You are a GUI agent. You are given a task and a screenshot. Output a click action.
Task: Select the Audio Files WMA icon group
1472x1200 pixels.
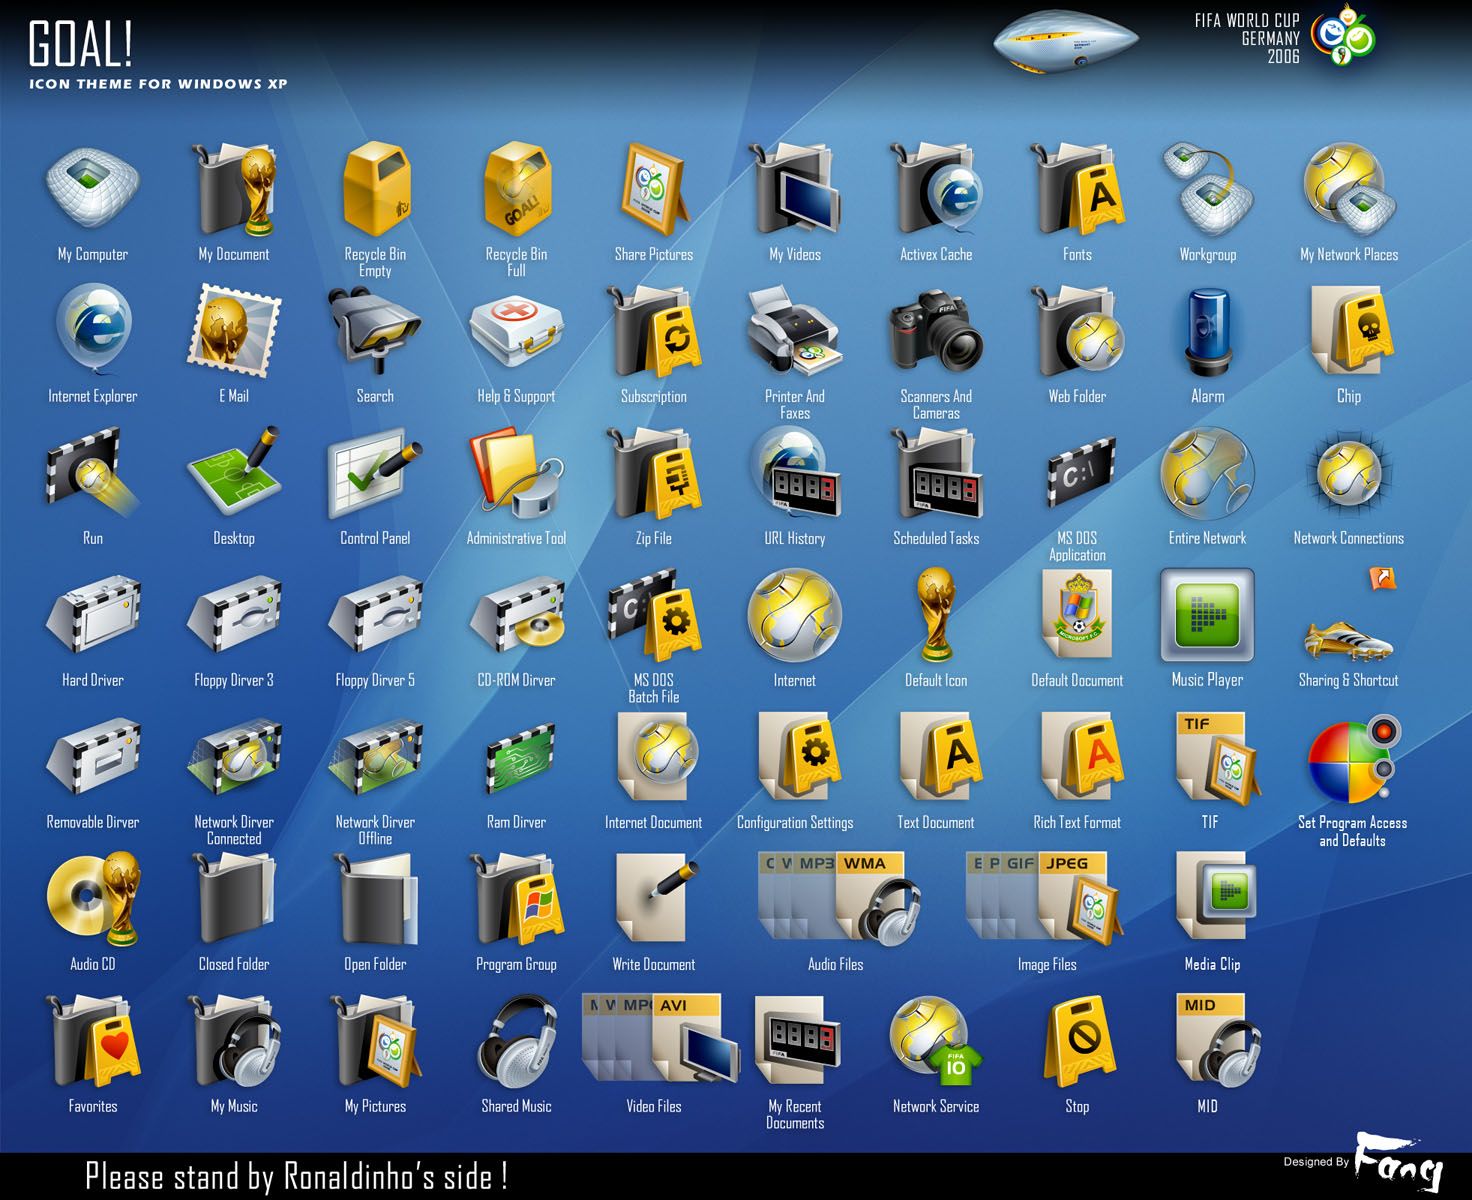(x=838, y=898)
